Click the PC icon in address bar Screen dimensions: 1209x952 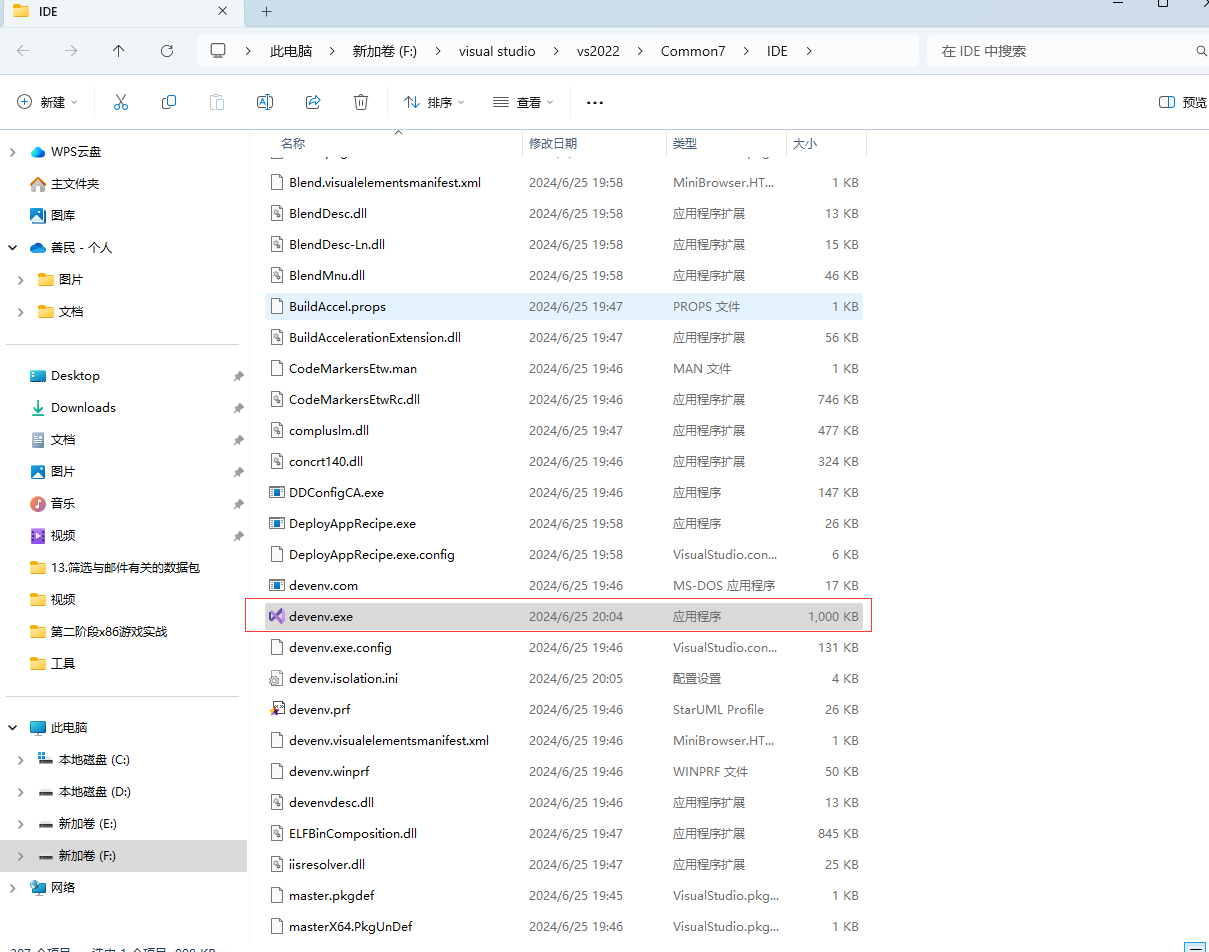pos(218,51)
